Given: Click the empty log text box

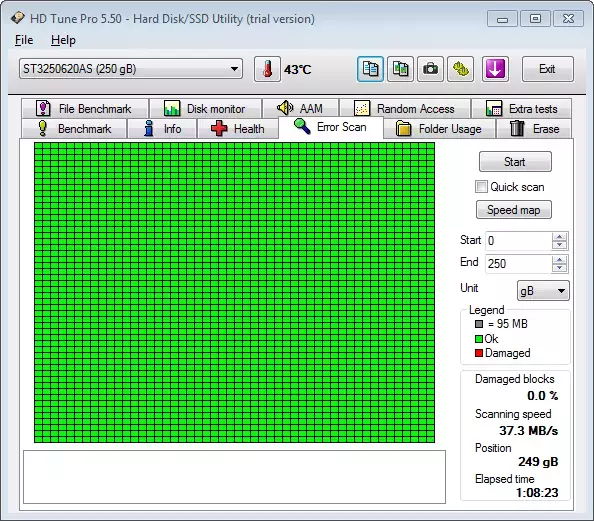Looking at the screenshot, I should (x=234, y=477).
